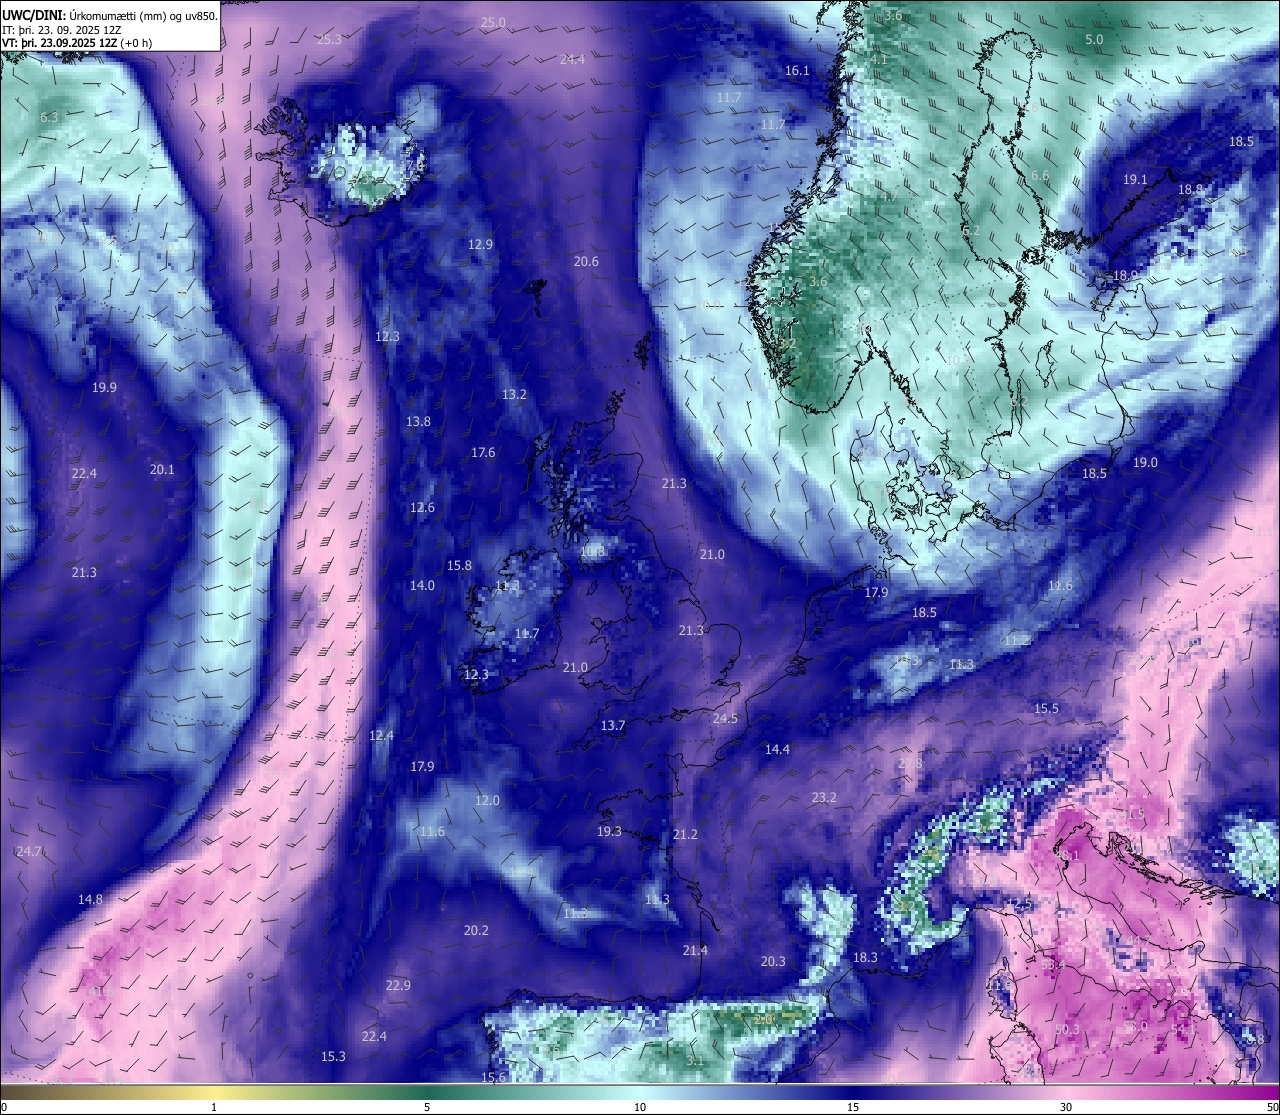Click the colour scale label 30
The image size is (1280, 1115).
click(1066, 1107)
